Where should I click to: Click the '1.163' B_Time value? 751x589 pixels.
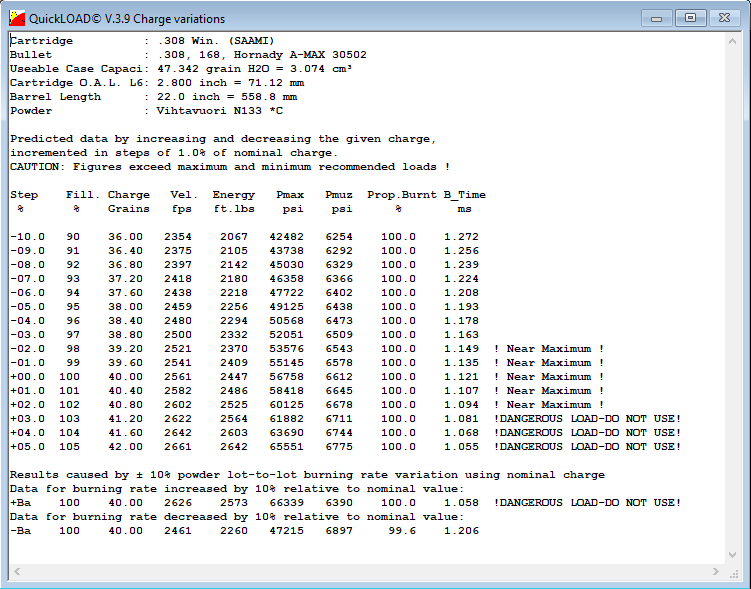(x=461, y=335)
